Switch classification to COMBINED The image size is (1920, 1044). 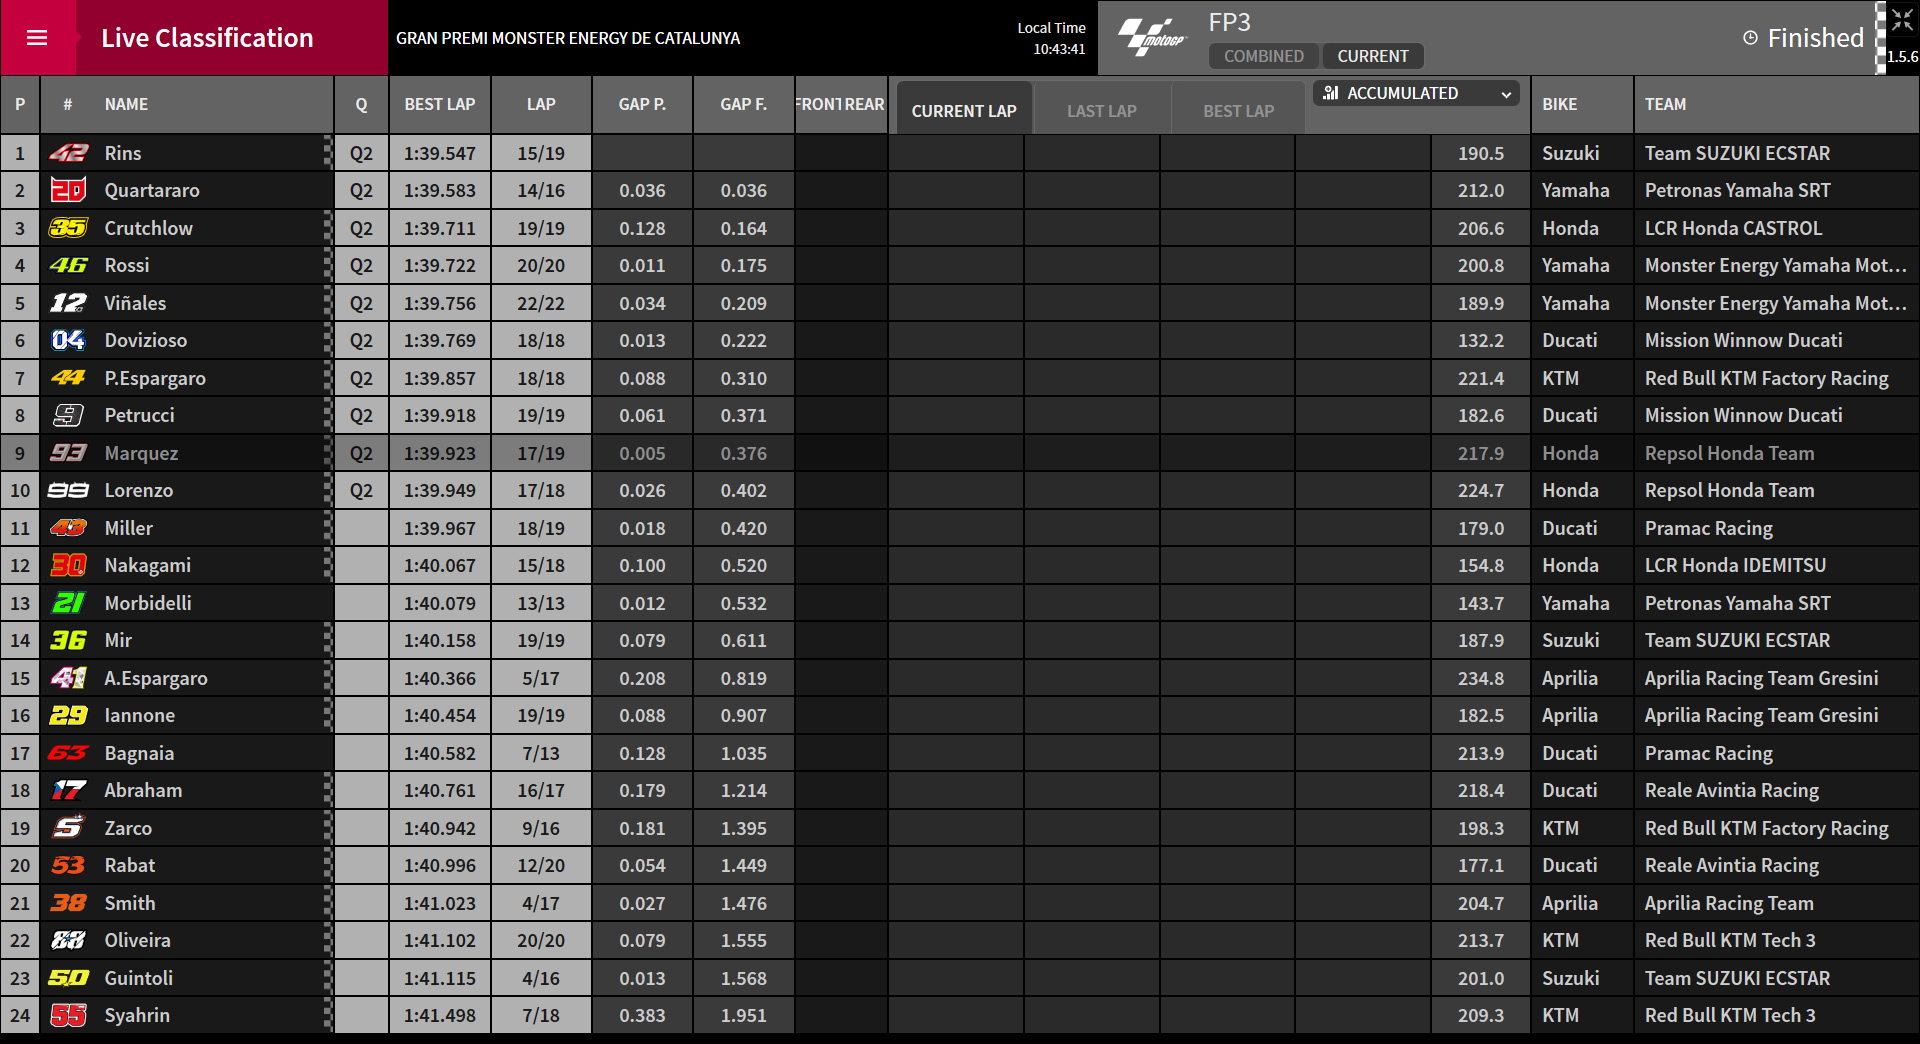point(1264,56)
